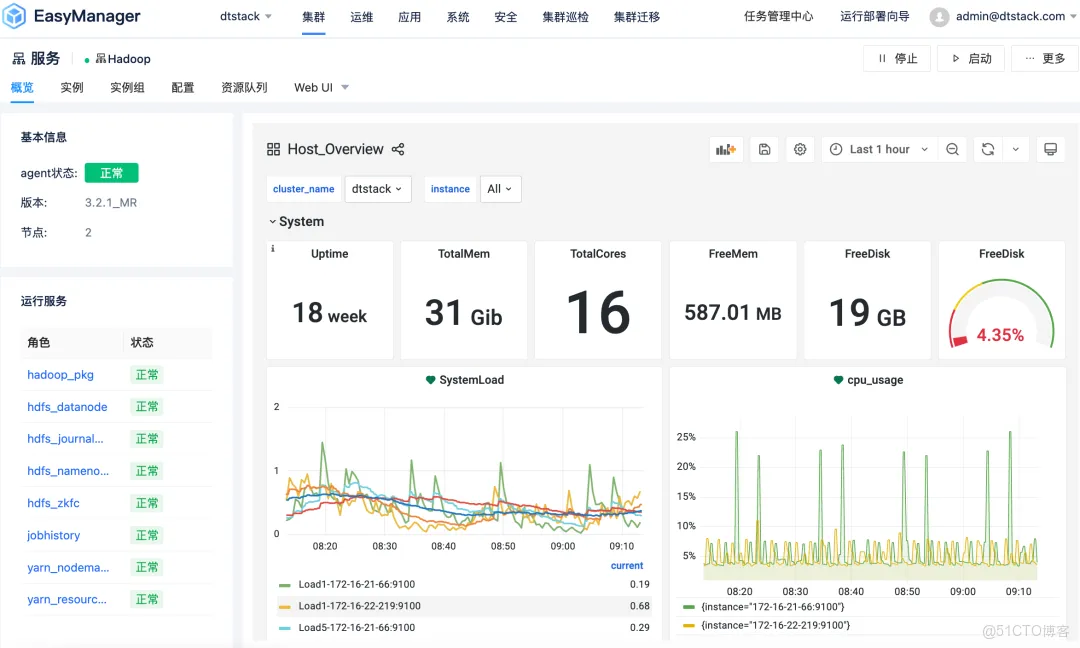Cycle view mode with the monitor icon
Viewport: 1080px width, 648px height.
point(1050,149)
